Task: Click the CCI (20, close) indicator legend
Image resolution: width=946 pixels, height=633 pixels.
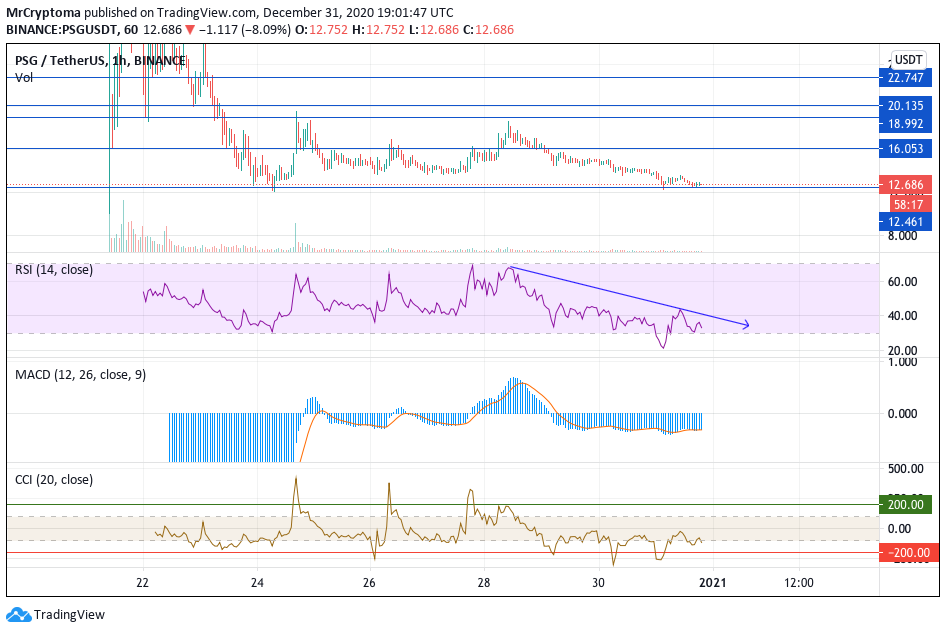Action: click(54, 480)
